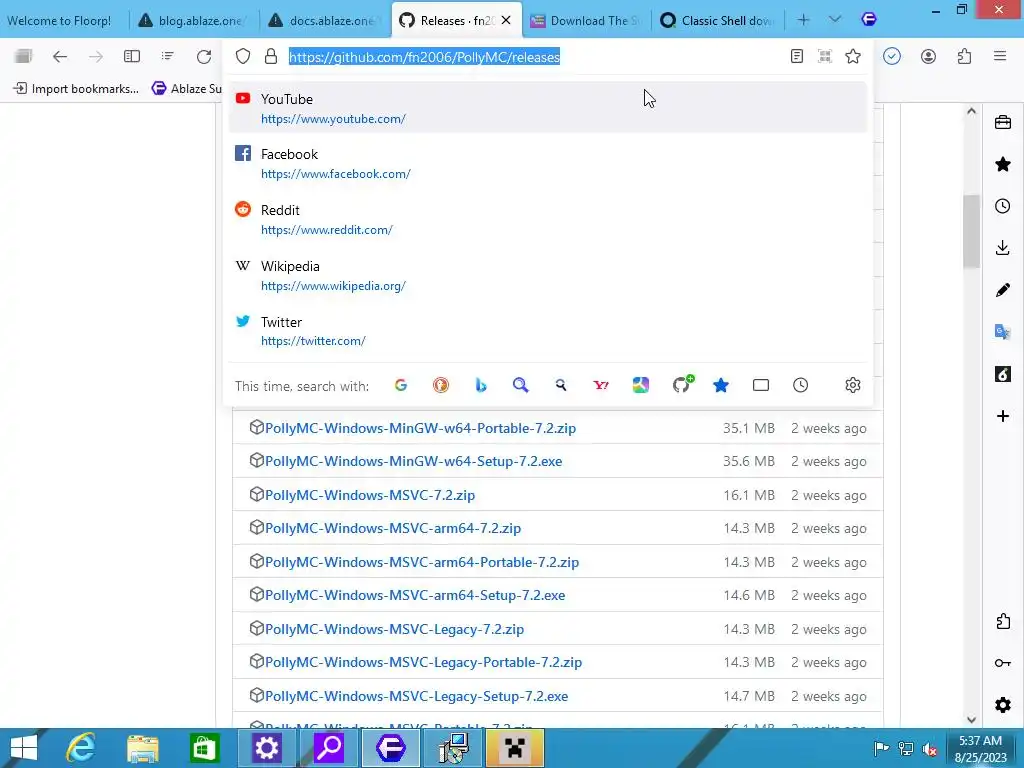Image resolution: width=1024 pixels, height=768 pixels.
Task: Download PollyMC-Windows-MSVC-arm64-7.2.zip
Action: tap(392, 528)
